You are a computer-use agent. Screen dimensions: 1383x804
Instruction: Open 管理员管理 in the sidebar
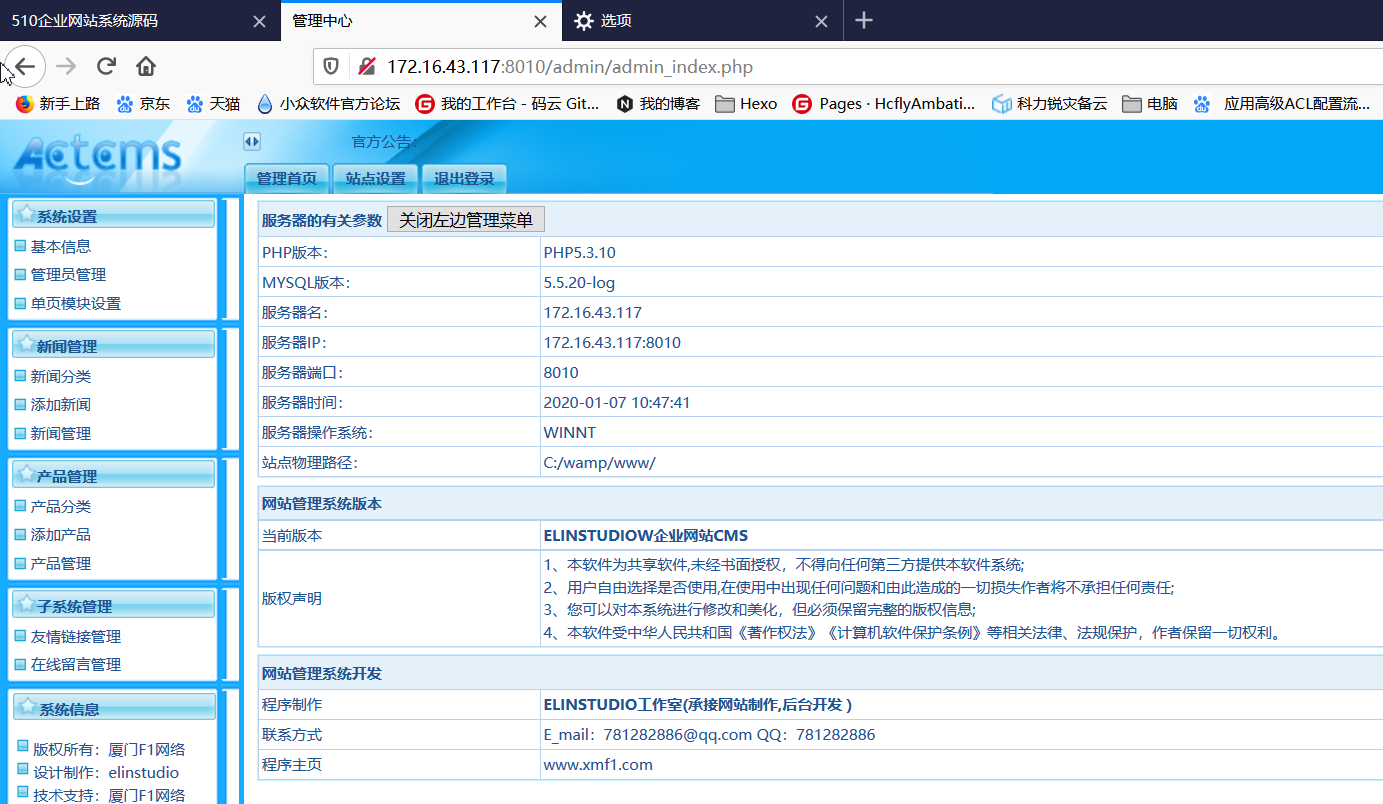(x=68, y=274)
